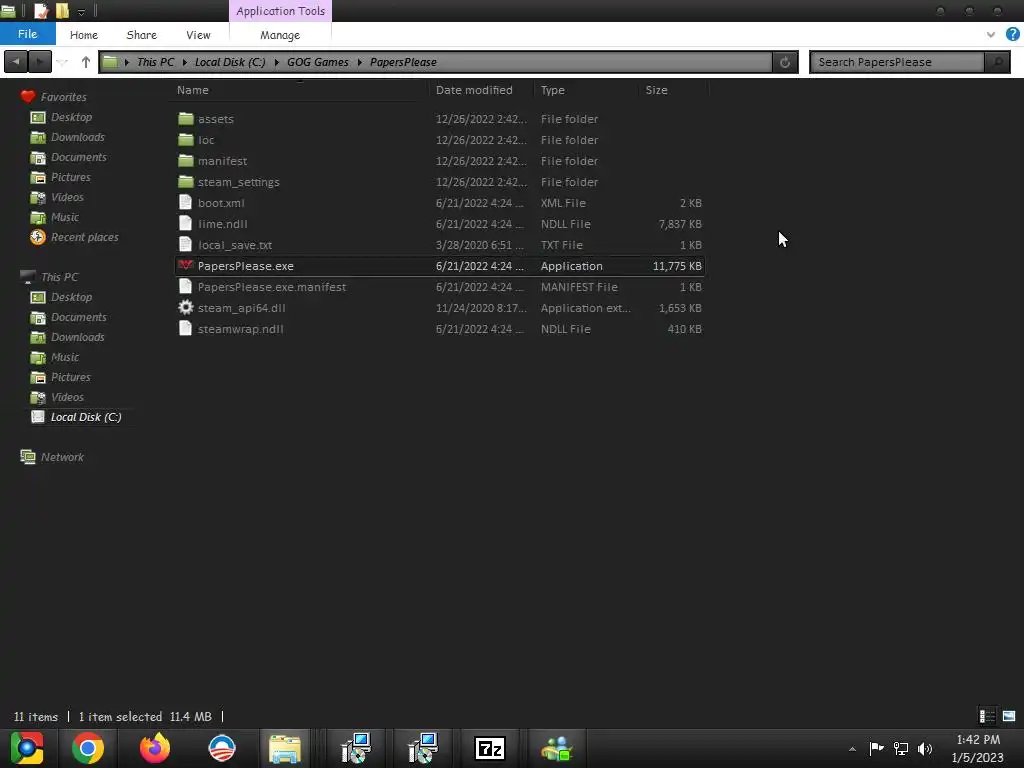Open Network in the navigation pane
This screenshot has height=768, width=1024.
[x=62, y=457]
